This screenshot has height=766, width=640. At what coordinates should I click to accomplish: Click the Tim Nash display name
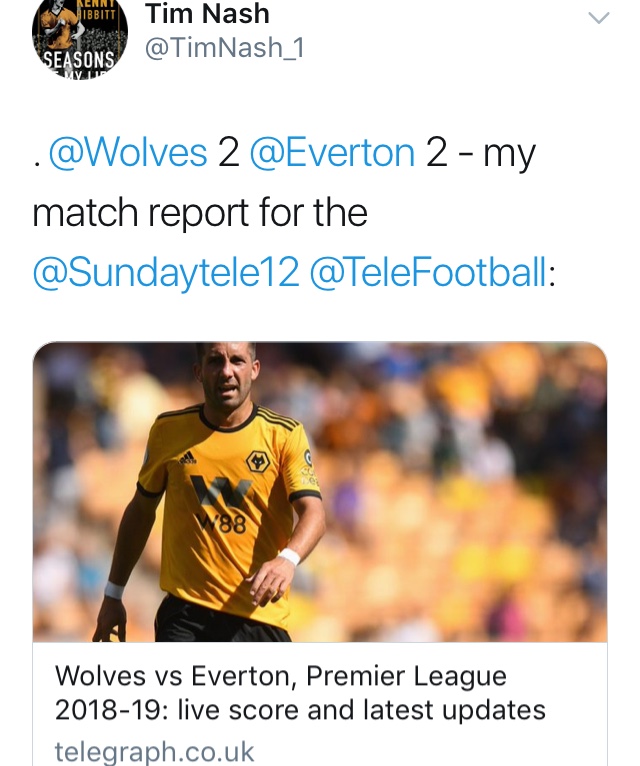coord(207,14)
